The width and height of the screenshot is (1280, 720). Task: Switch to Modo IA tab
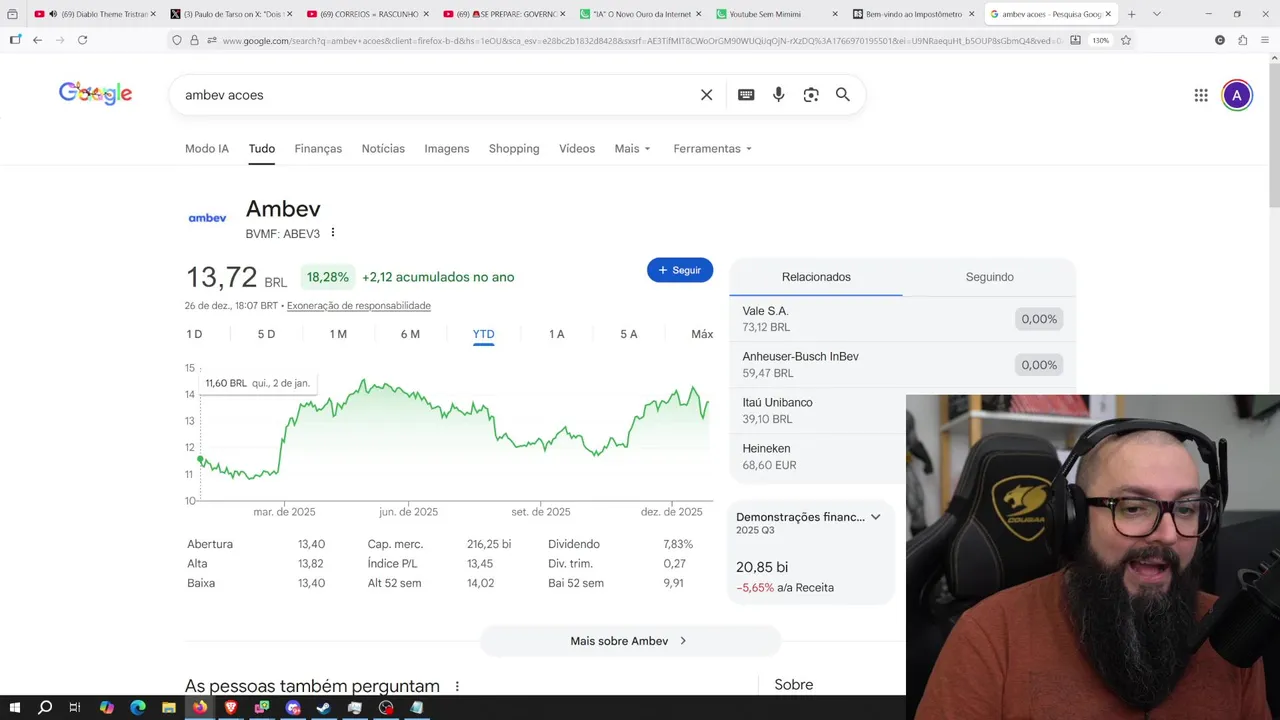click(207, 148)
